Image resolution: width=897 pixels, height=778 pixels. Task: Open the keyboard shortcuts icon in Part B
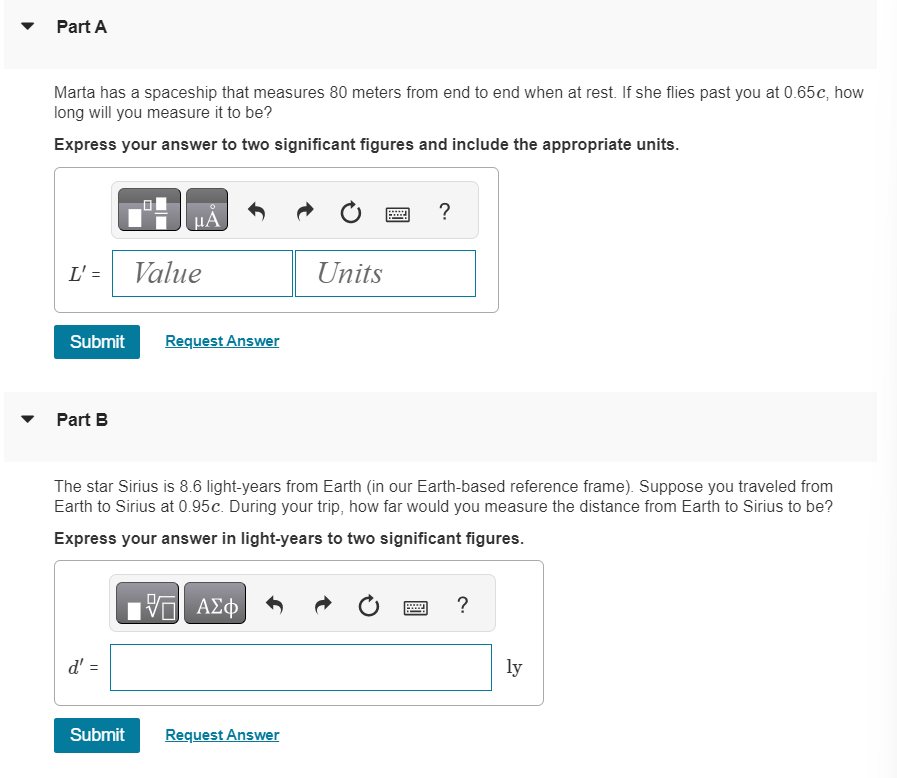pos(415,606)
